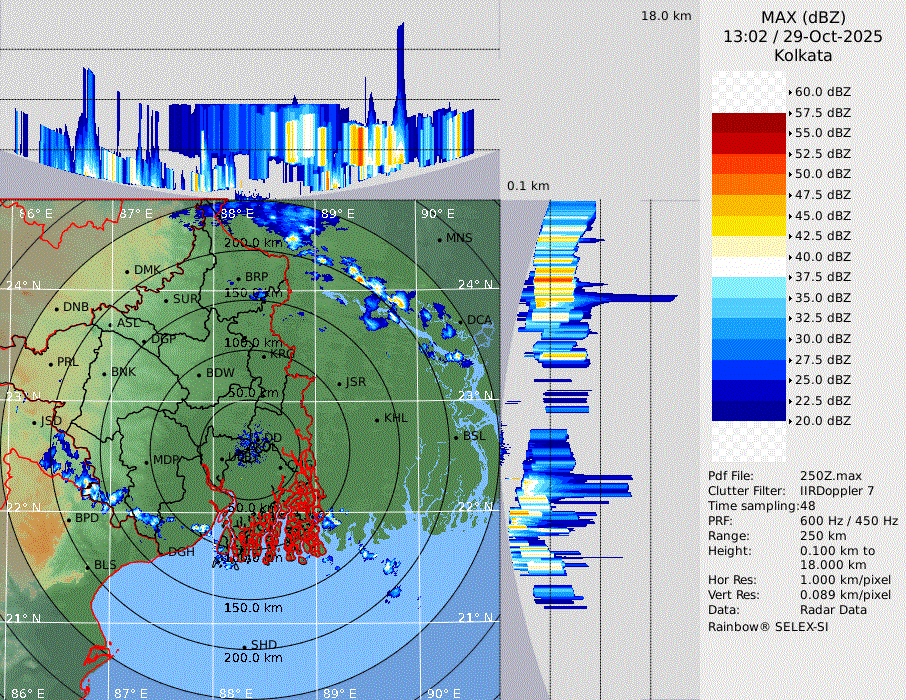Click the IIRDoppler 7 clutter filter value

coord(837,491)
